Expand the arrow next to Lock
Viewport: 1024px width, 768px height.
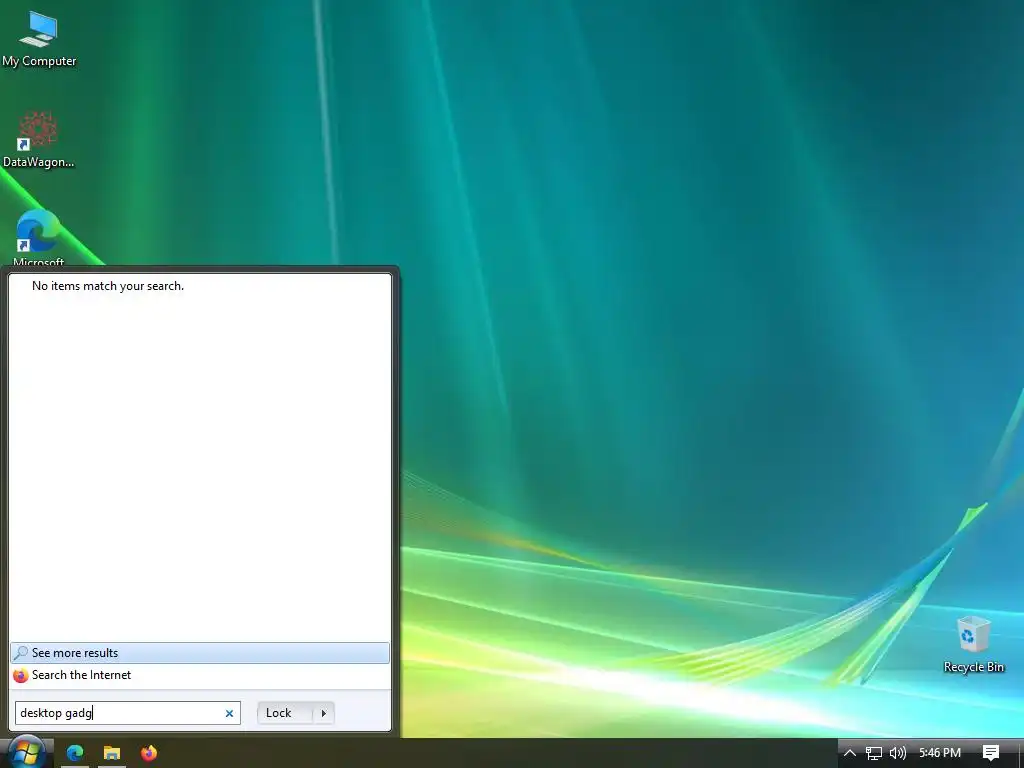coord(323,713)
